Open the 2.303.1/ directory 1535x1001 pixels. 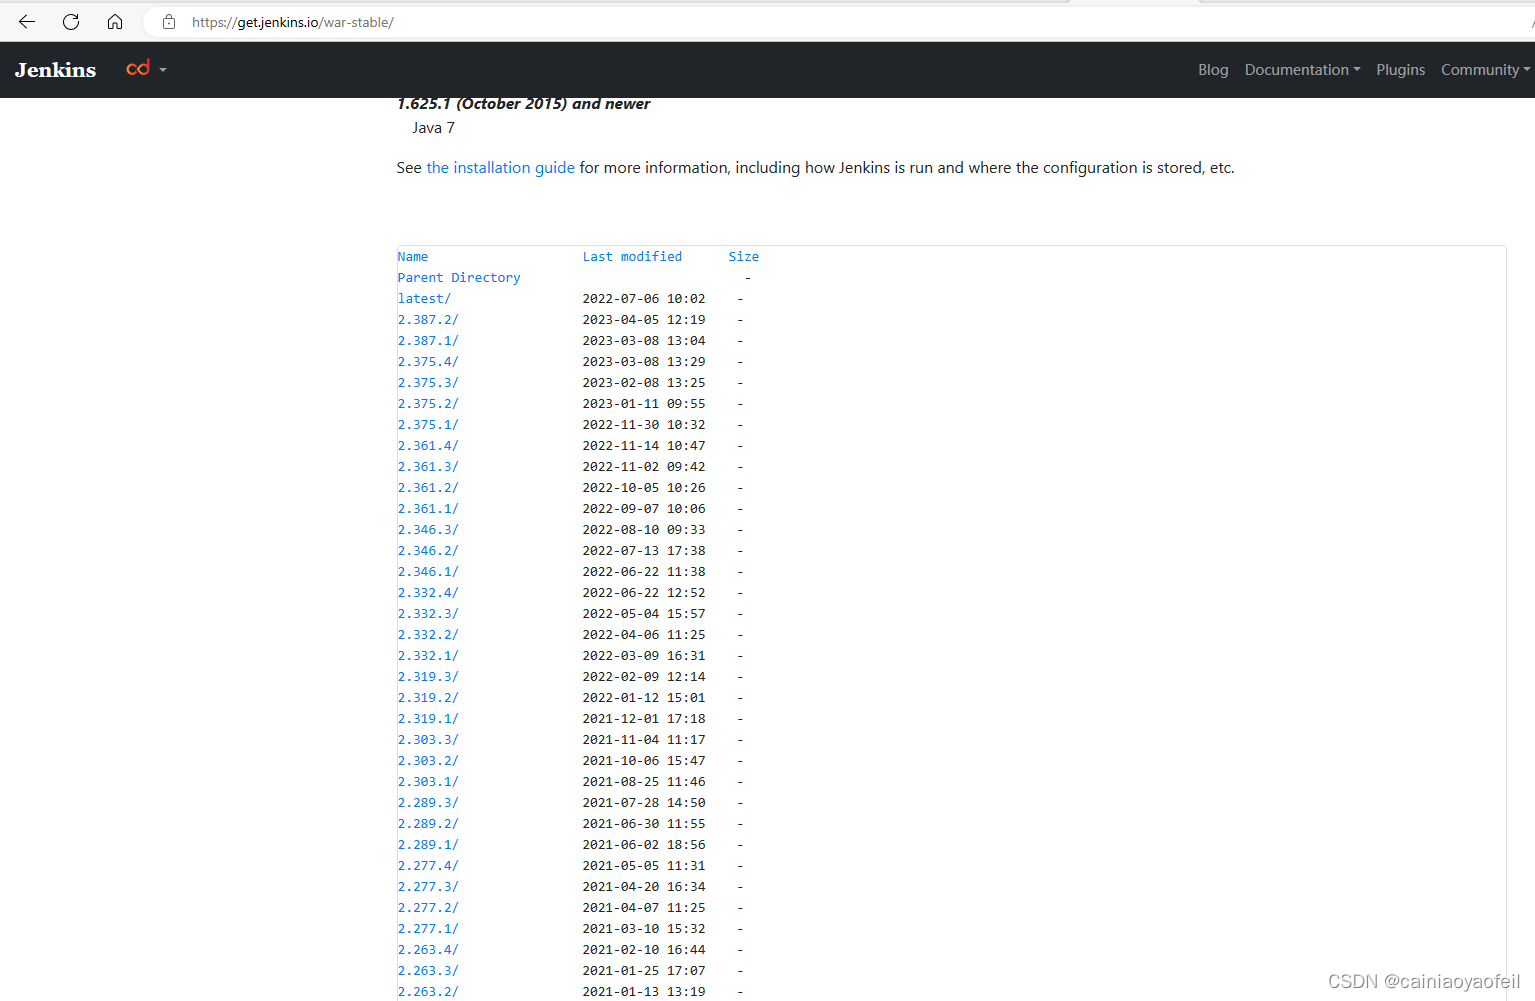tap(428, 782)
